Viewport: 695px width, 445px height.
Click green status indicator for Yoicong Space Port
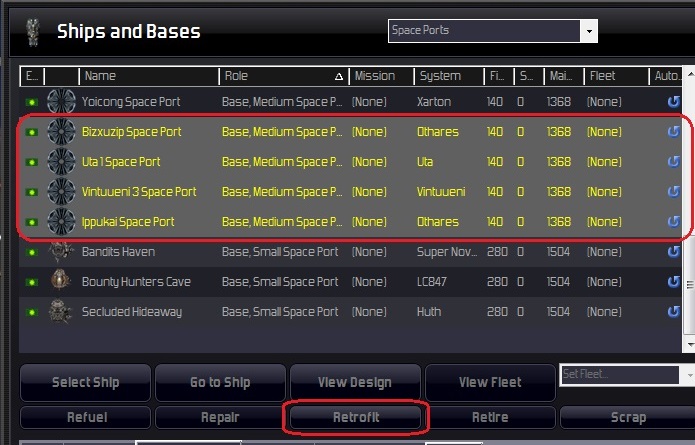coord(32,102)
